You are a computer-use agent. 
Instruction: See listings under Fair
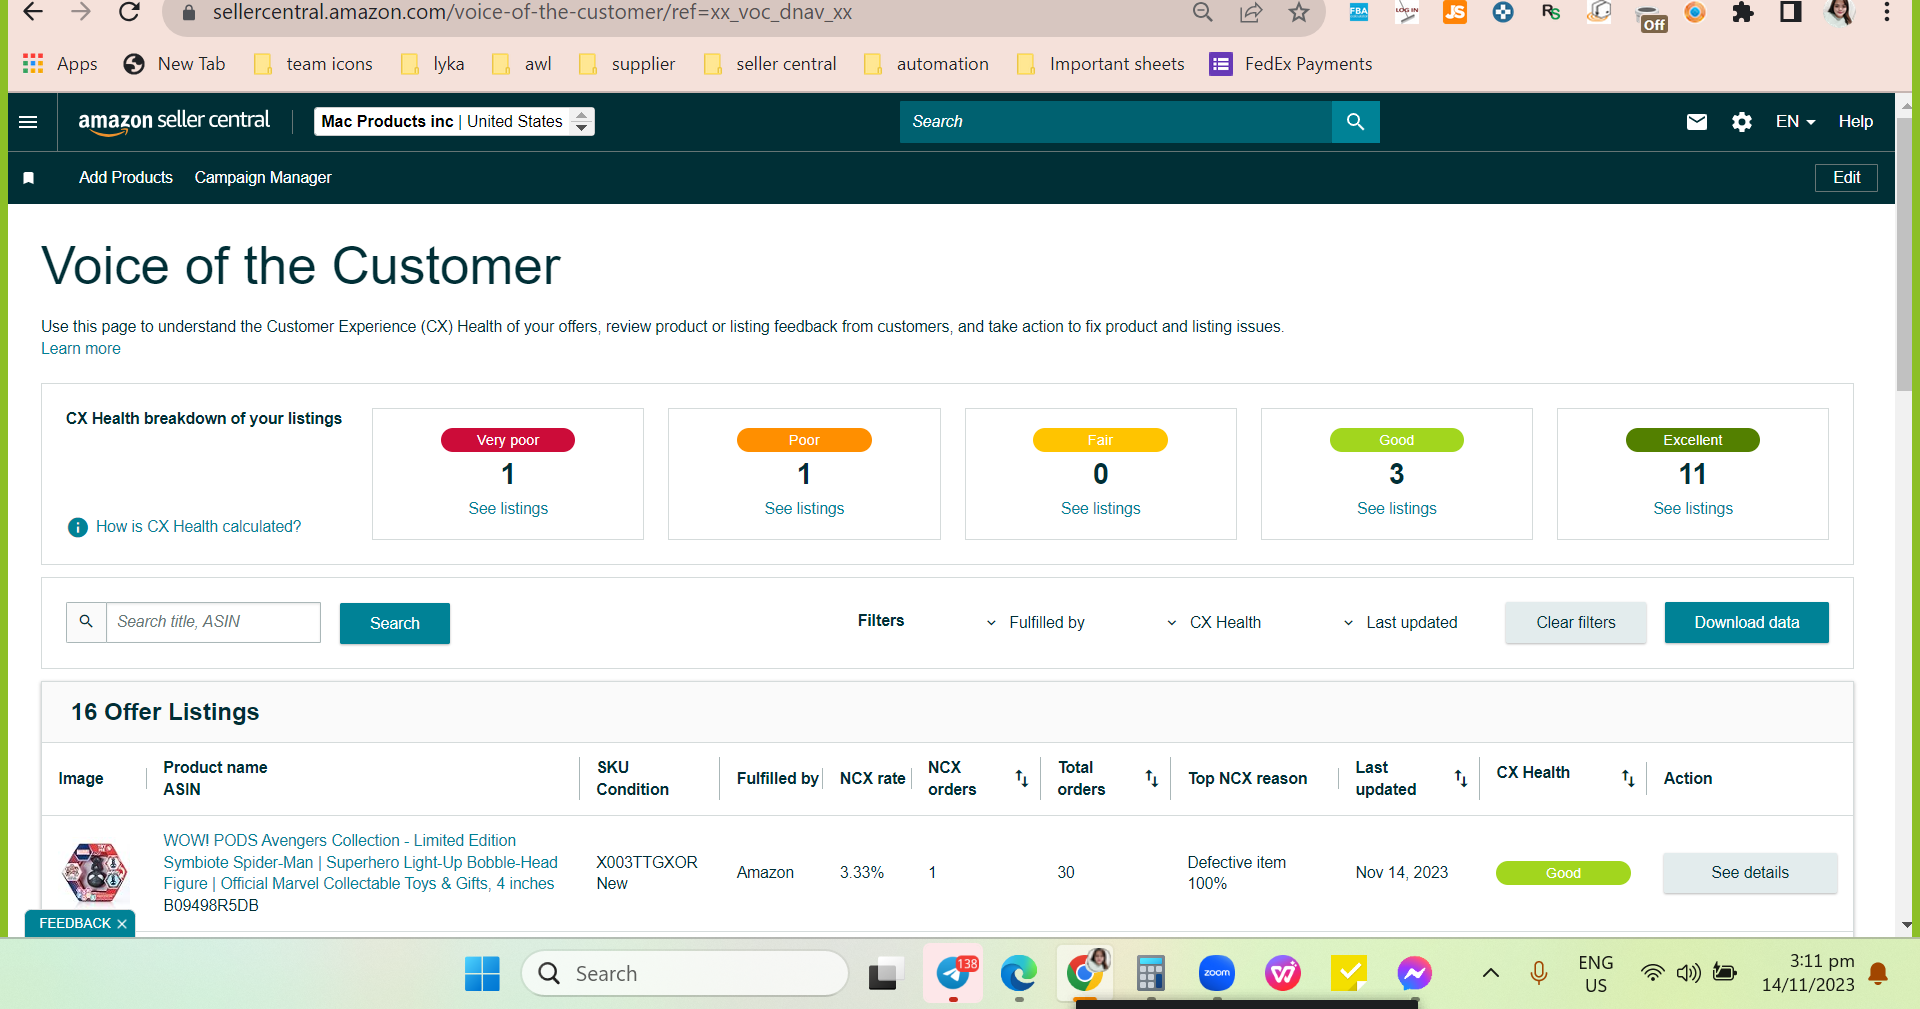[1100, 509]
